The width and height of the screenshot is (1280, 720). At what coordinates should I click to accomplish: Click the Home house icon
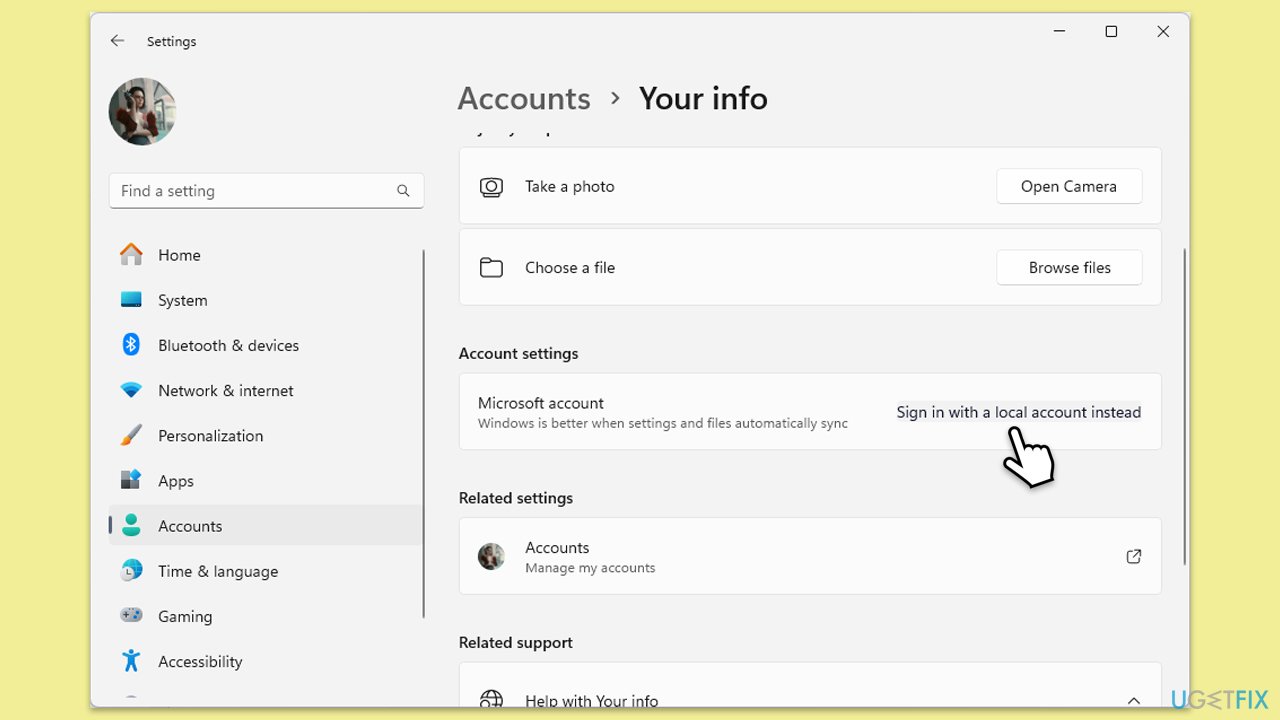coord(131,255)
